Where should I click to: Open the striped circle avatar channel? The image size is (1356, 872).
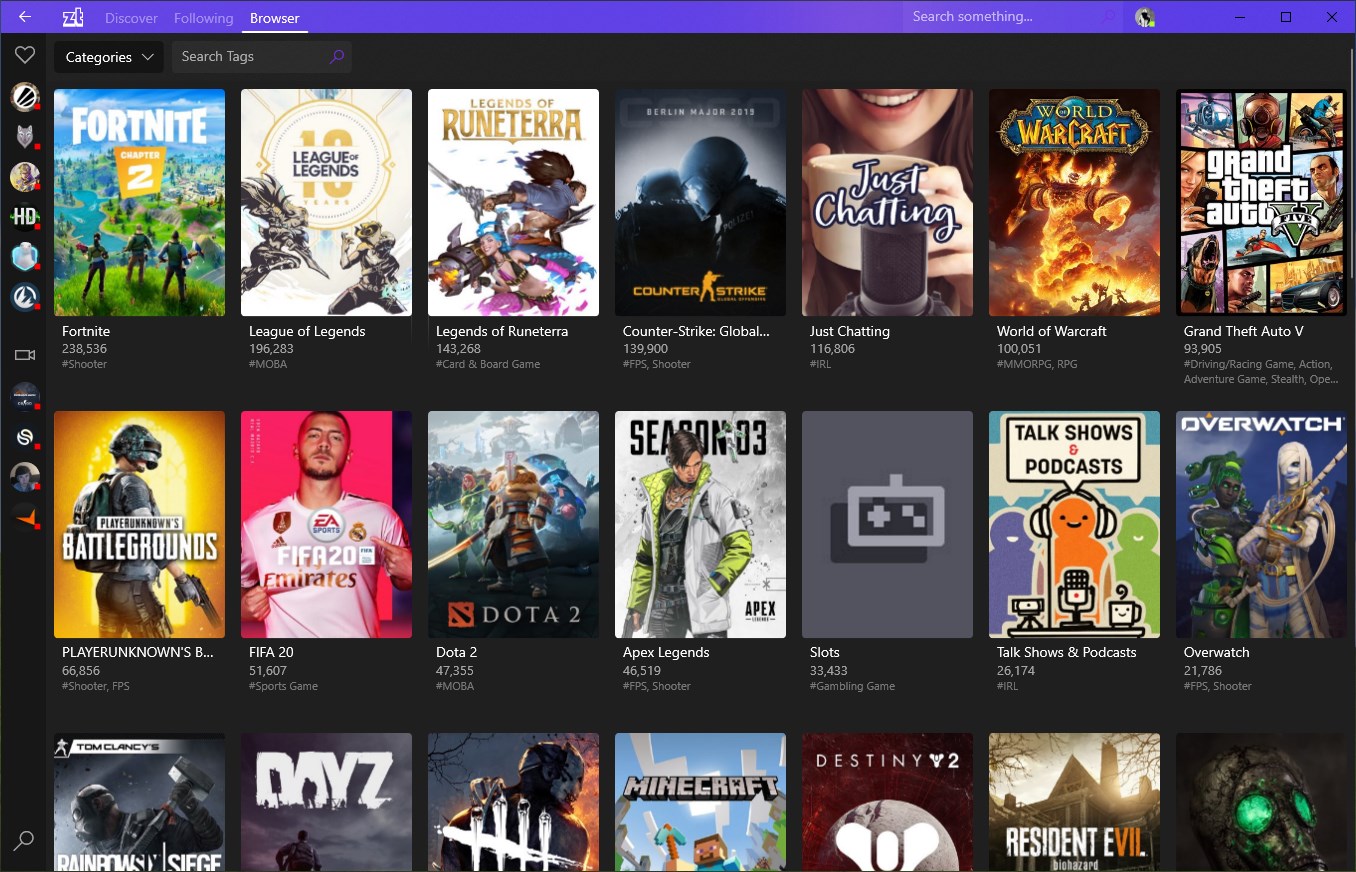(x=24, y=97)
